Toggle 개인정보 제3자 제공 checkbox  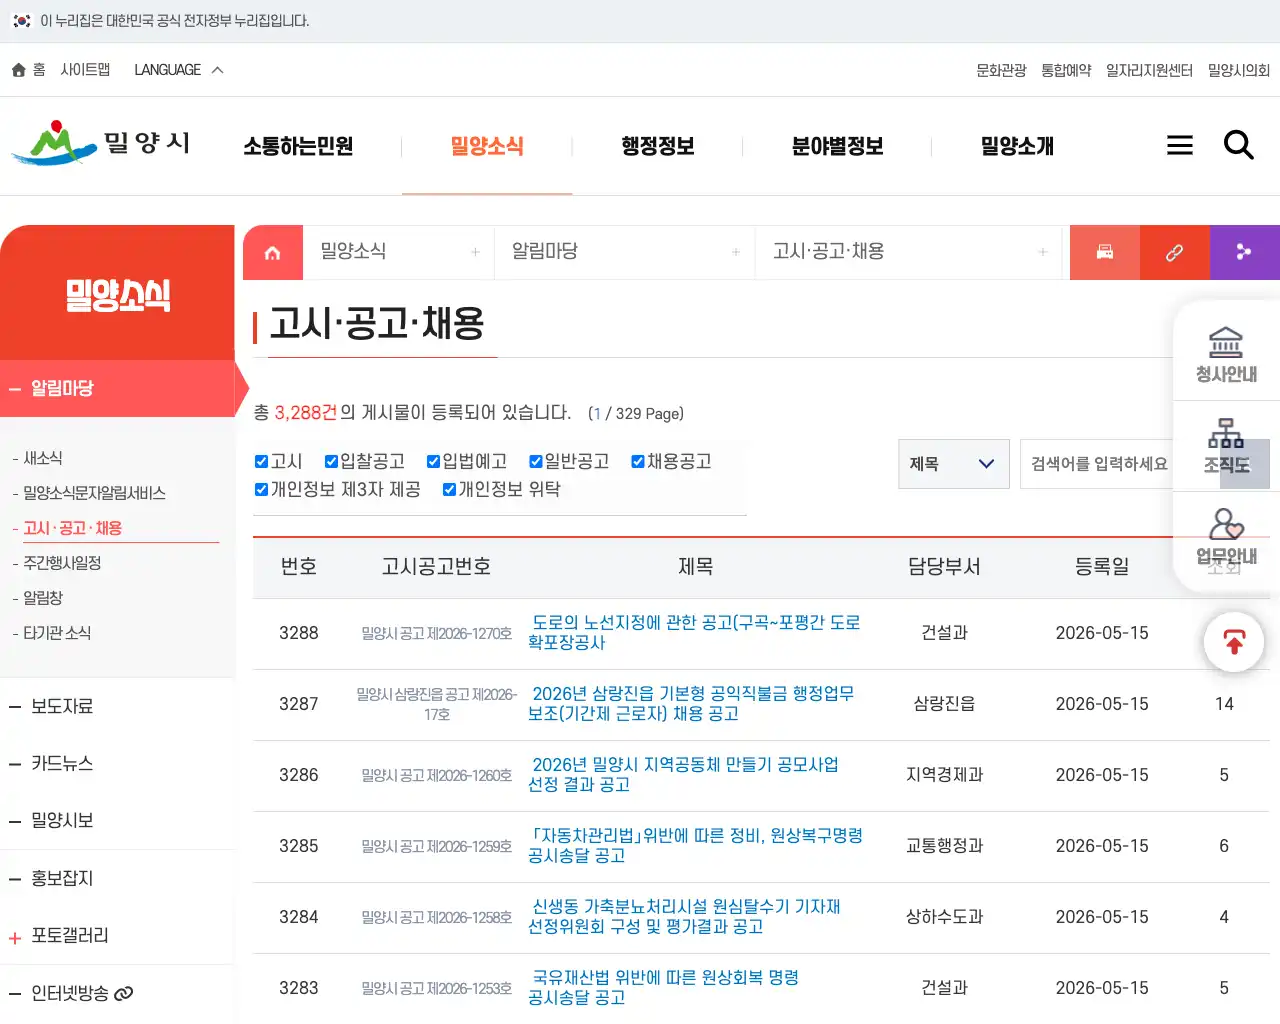tap(261, 489)
